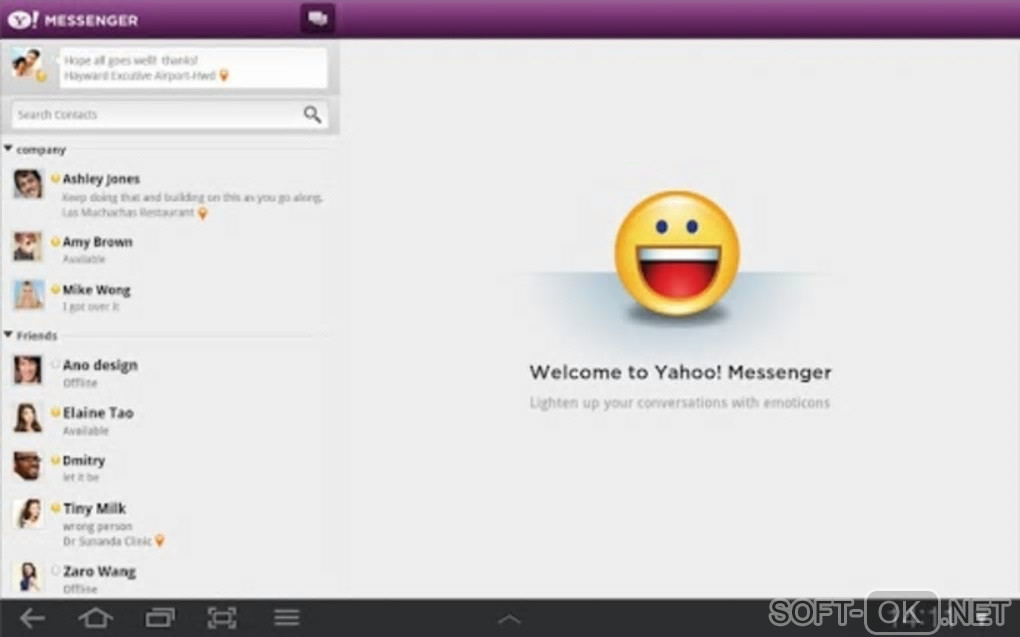1020x637 pixels.
Task: Click Ashley Jones's status message text
Action: [x=193, y=197]
